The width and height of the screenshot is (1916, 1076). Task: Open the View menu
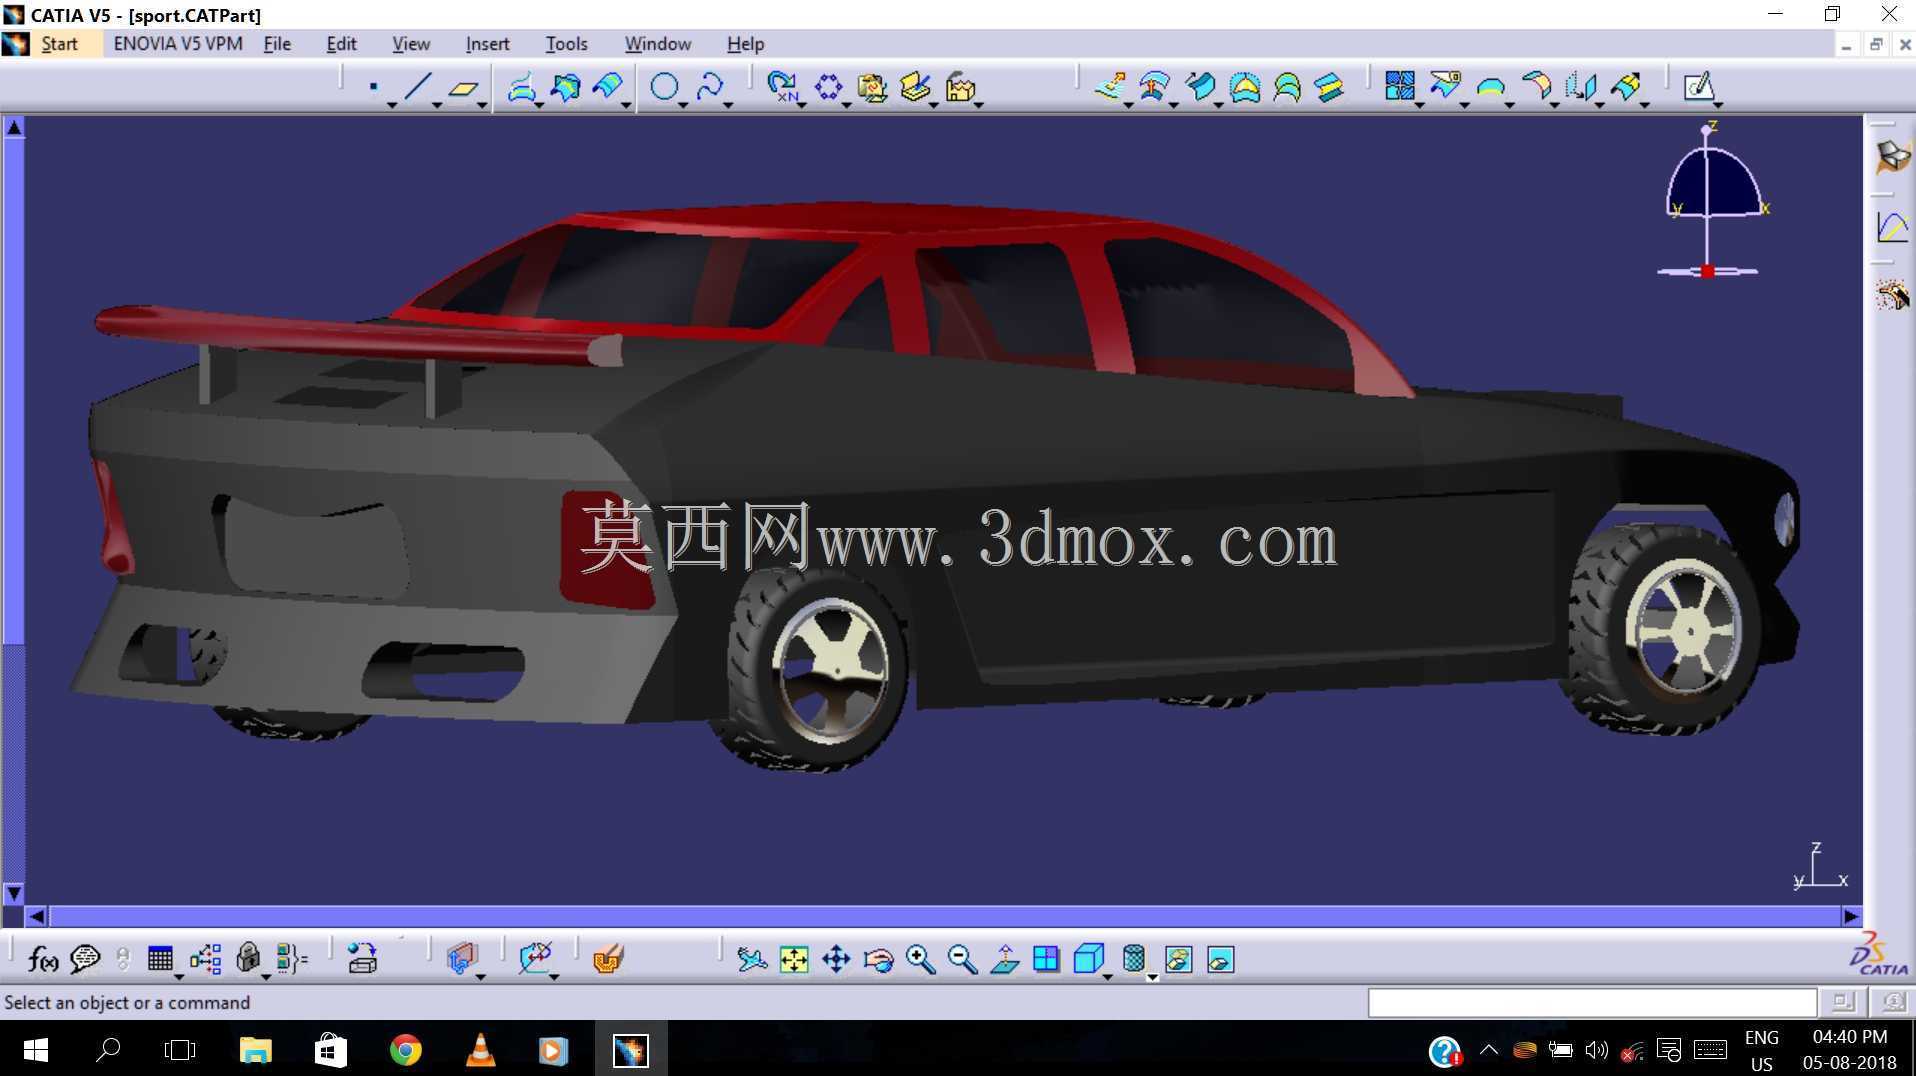point(411,44)
